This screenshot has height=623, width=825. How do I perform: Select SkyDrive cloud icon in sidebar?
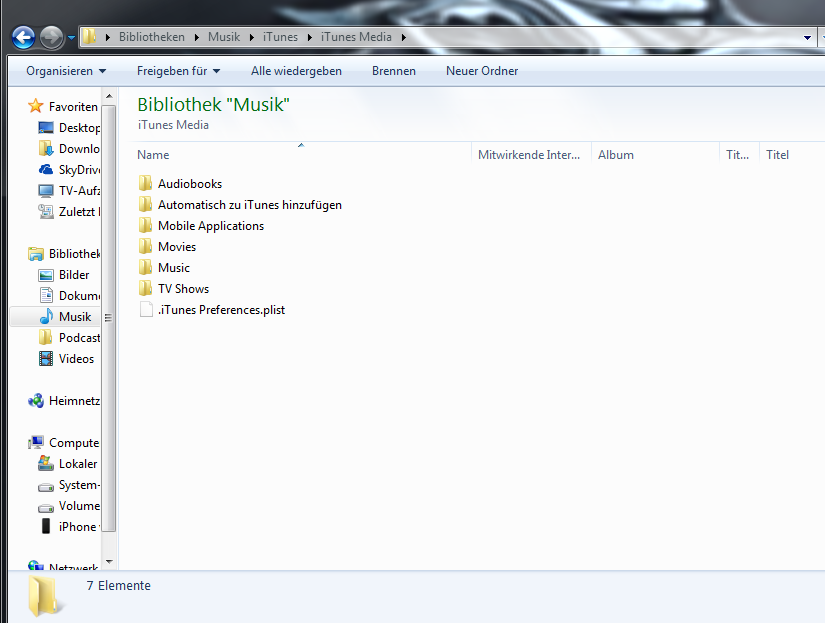pos(46,169)
